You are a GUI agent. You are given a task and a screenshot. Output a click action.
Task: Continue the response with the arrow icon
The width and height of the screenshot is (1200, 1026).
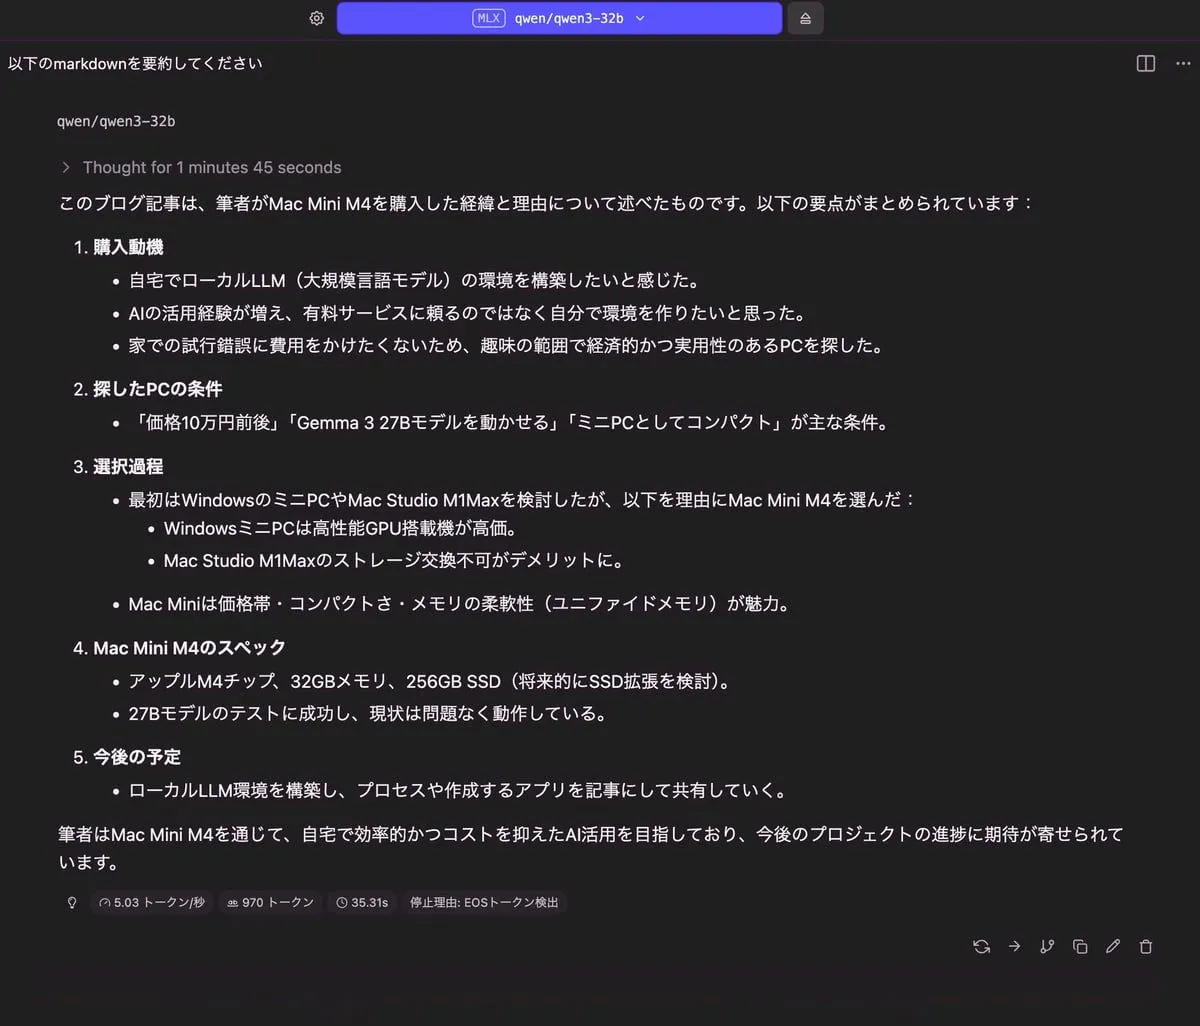click(x=1014, y=946)
